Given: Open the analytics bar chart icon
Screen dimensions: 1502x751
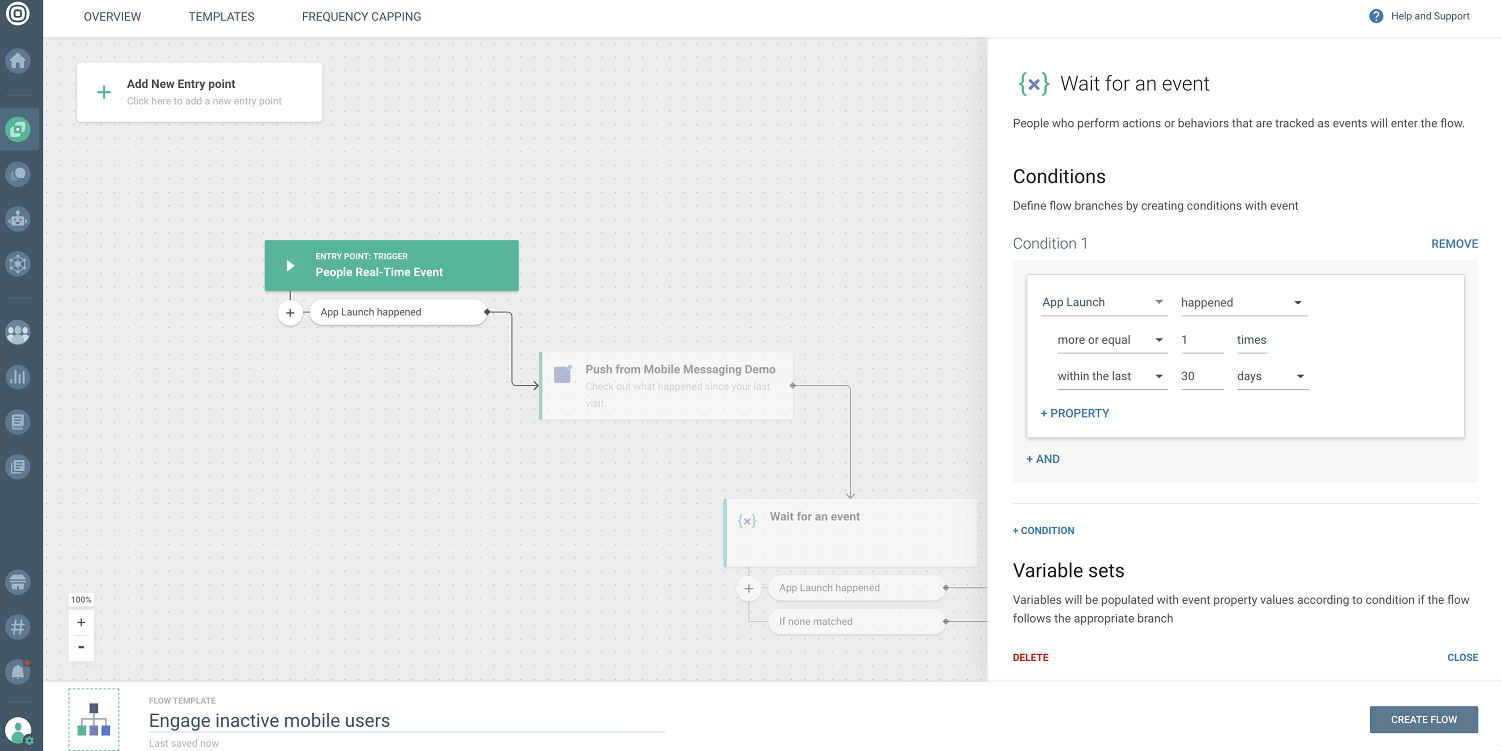Looking at the screenshot, I should [18, 377].
